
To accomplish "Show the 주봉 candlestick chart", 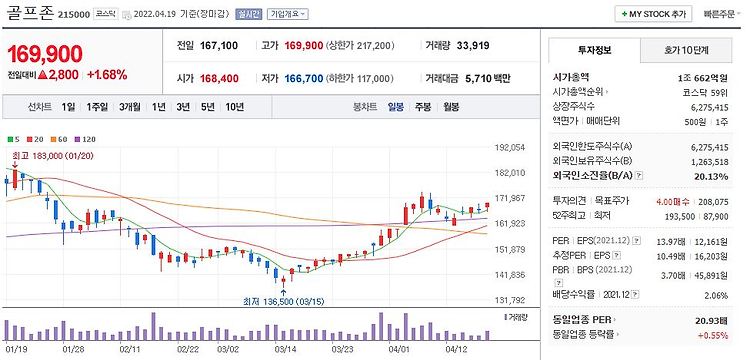I will pos(423,107).
